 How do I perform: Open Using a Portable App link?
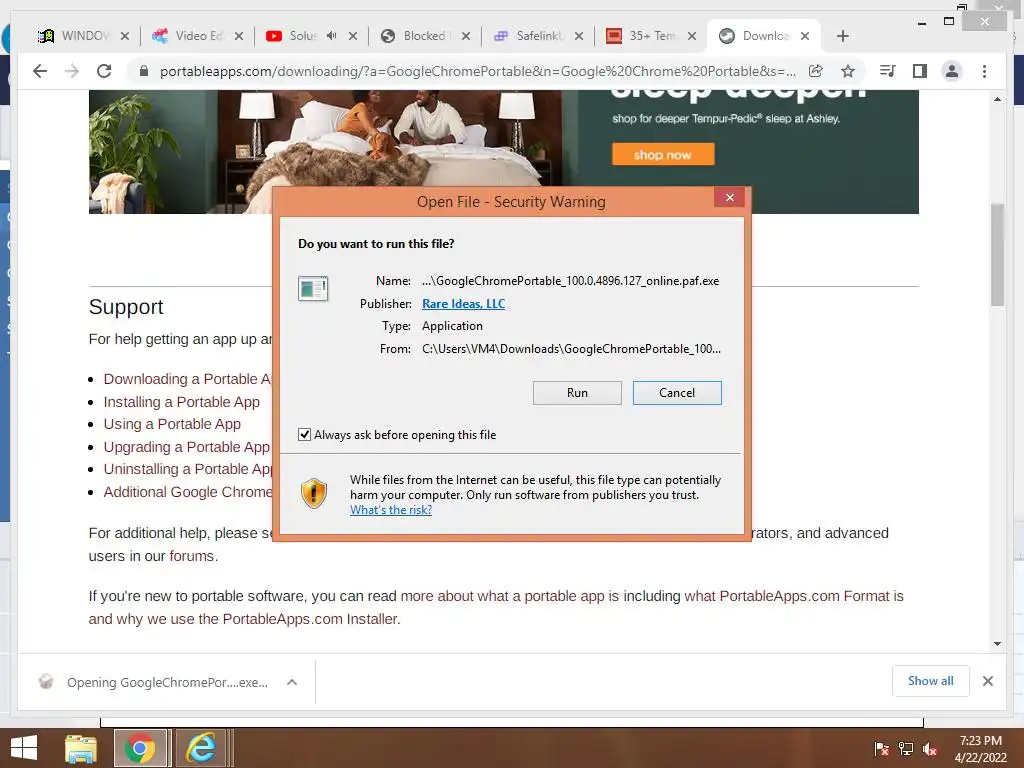172,424
